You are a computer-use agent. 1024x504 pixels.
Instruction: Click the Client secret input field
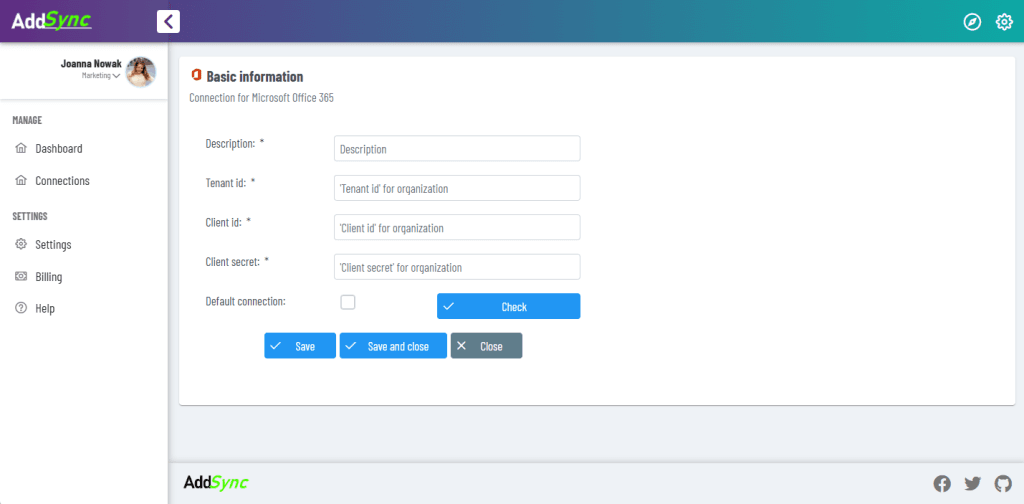click(x=457, y=267)
